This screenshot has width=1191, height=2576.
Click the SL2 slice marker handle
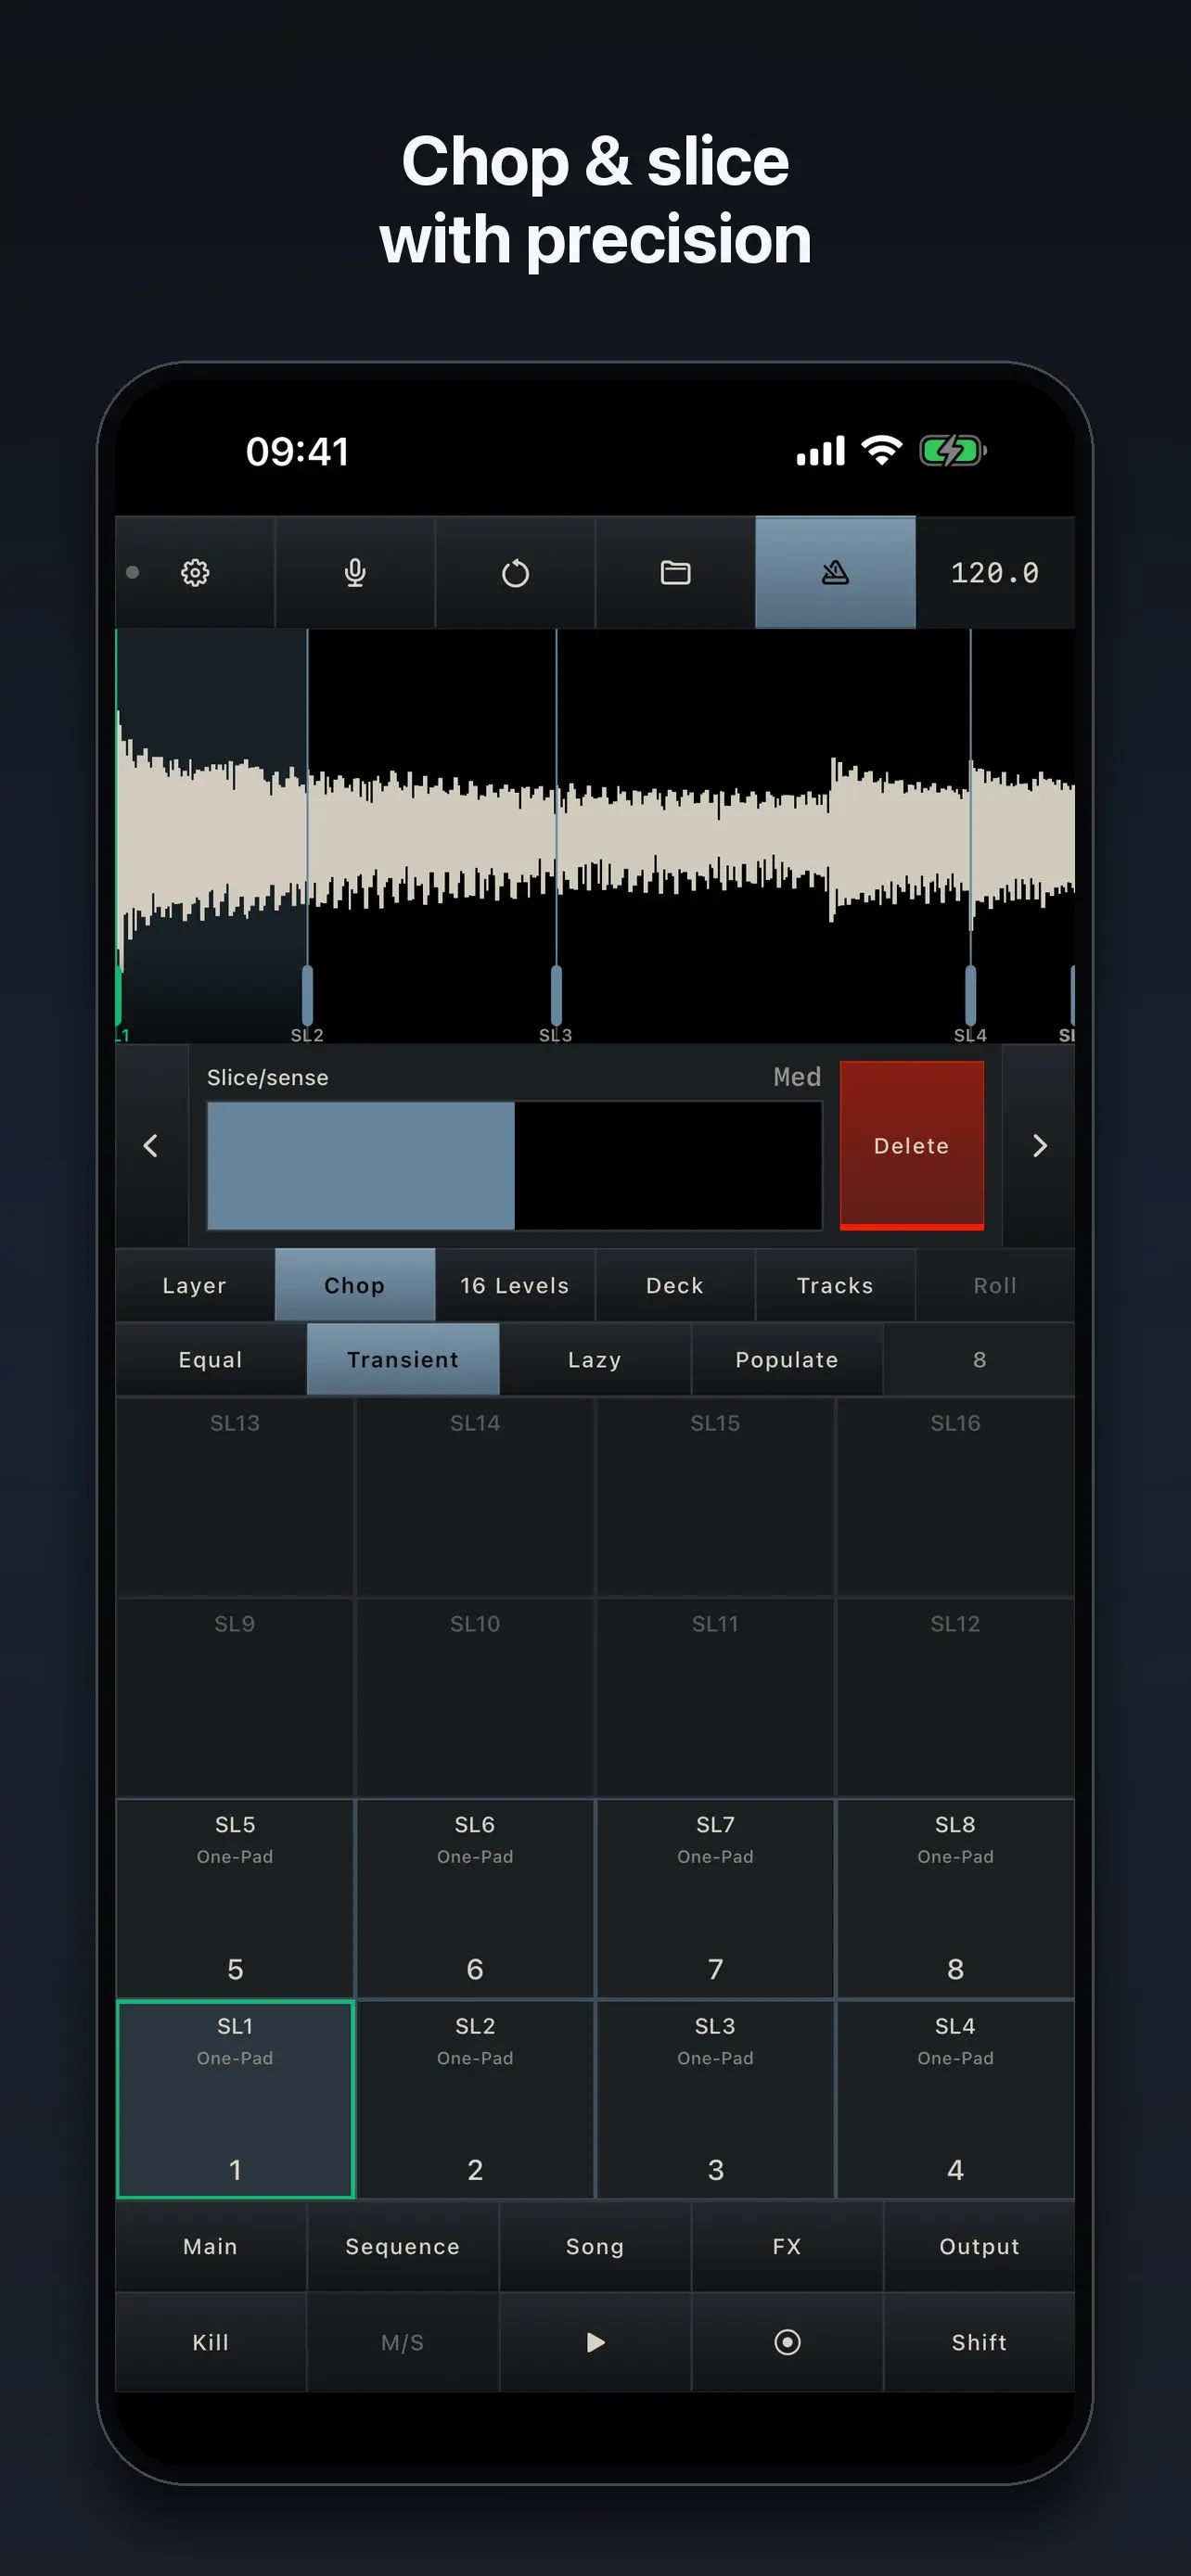[307, 994]
